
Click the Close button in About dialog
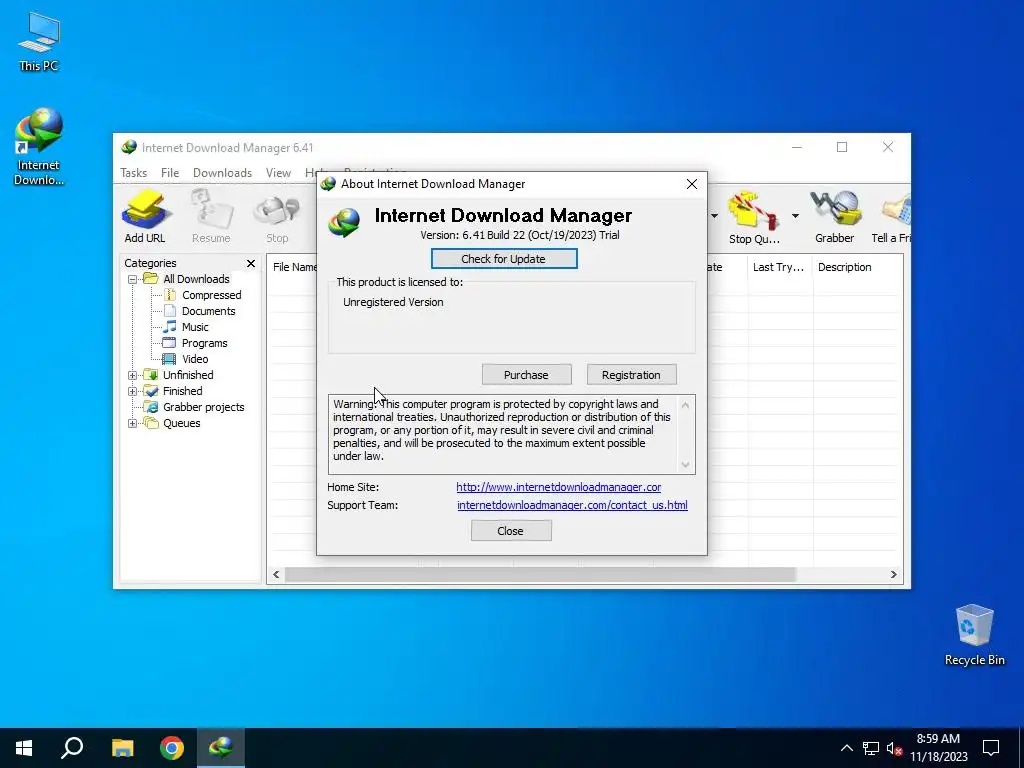pyautogui.click(x=511, y=531)
